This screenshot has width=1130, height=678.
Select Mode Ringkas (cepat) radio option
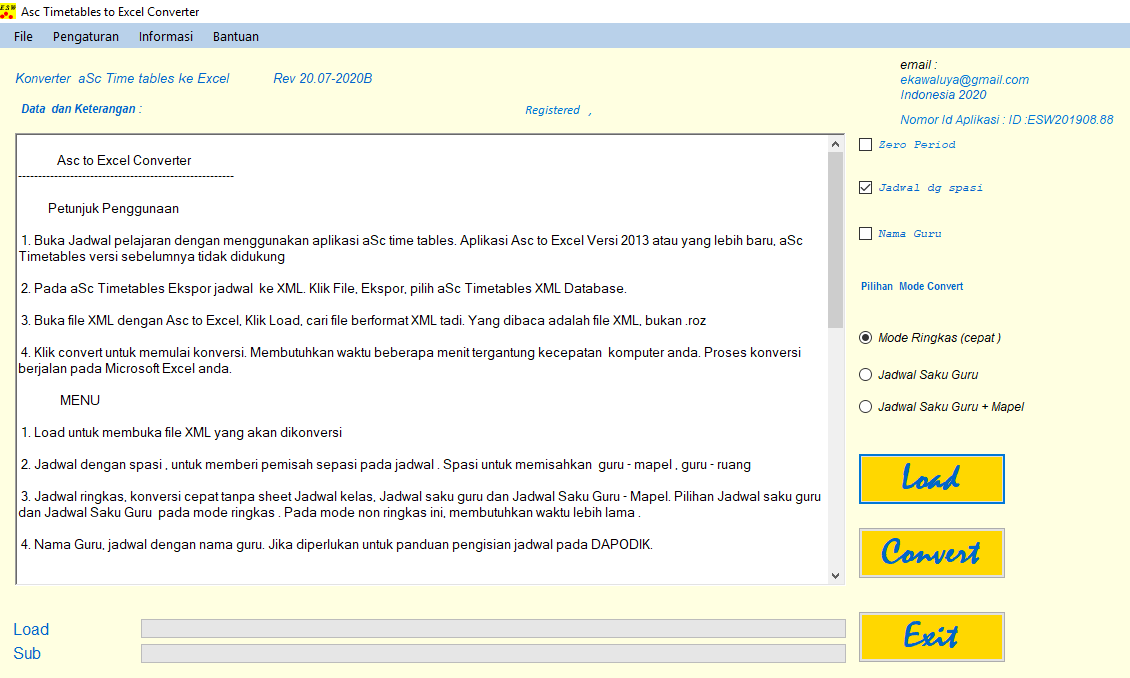pos(866,338)
